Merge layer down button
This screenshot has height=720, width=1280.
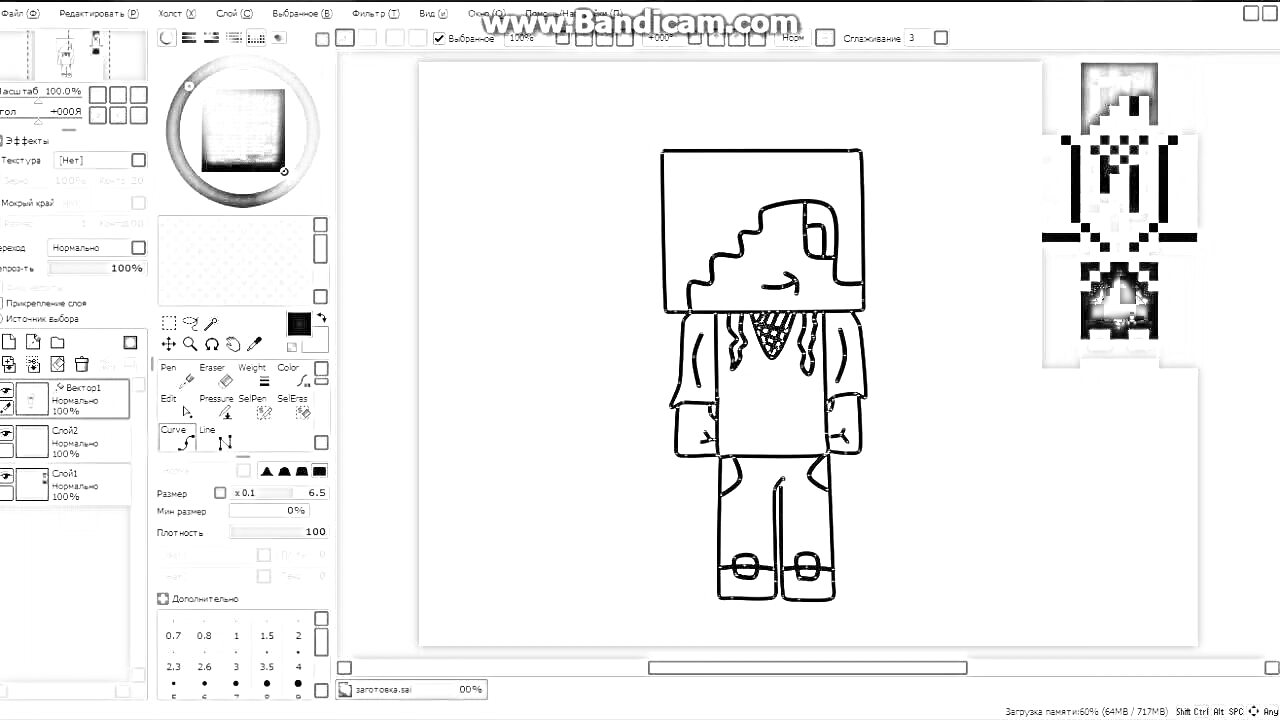pyautogui.click(x=33, y=364)
